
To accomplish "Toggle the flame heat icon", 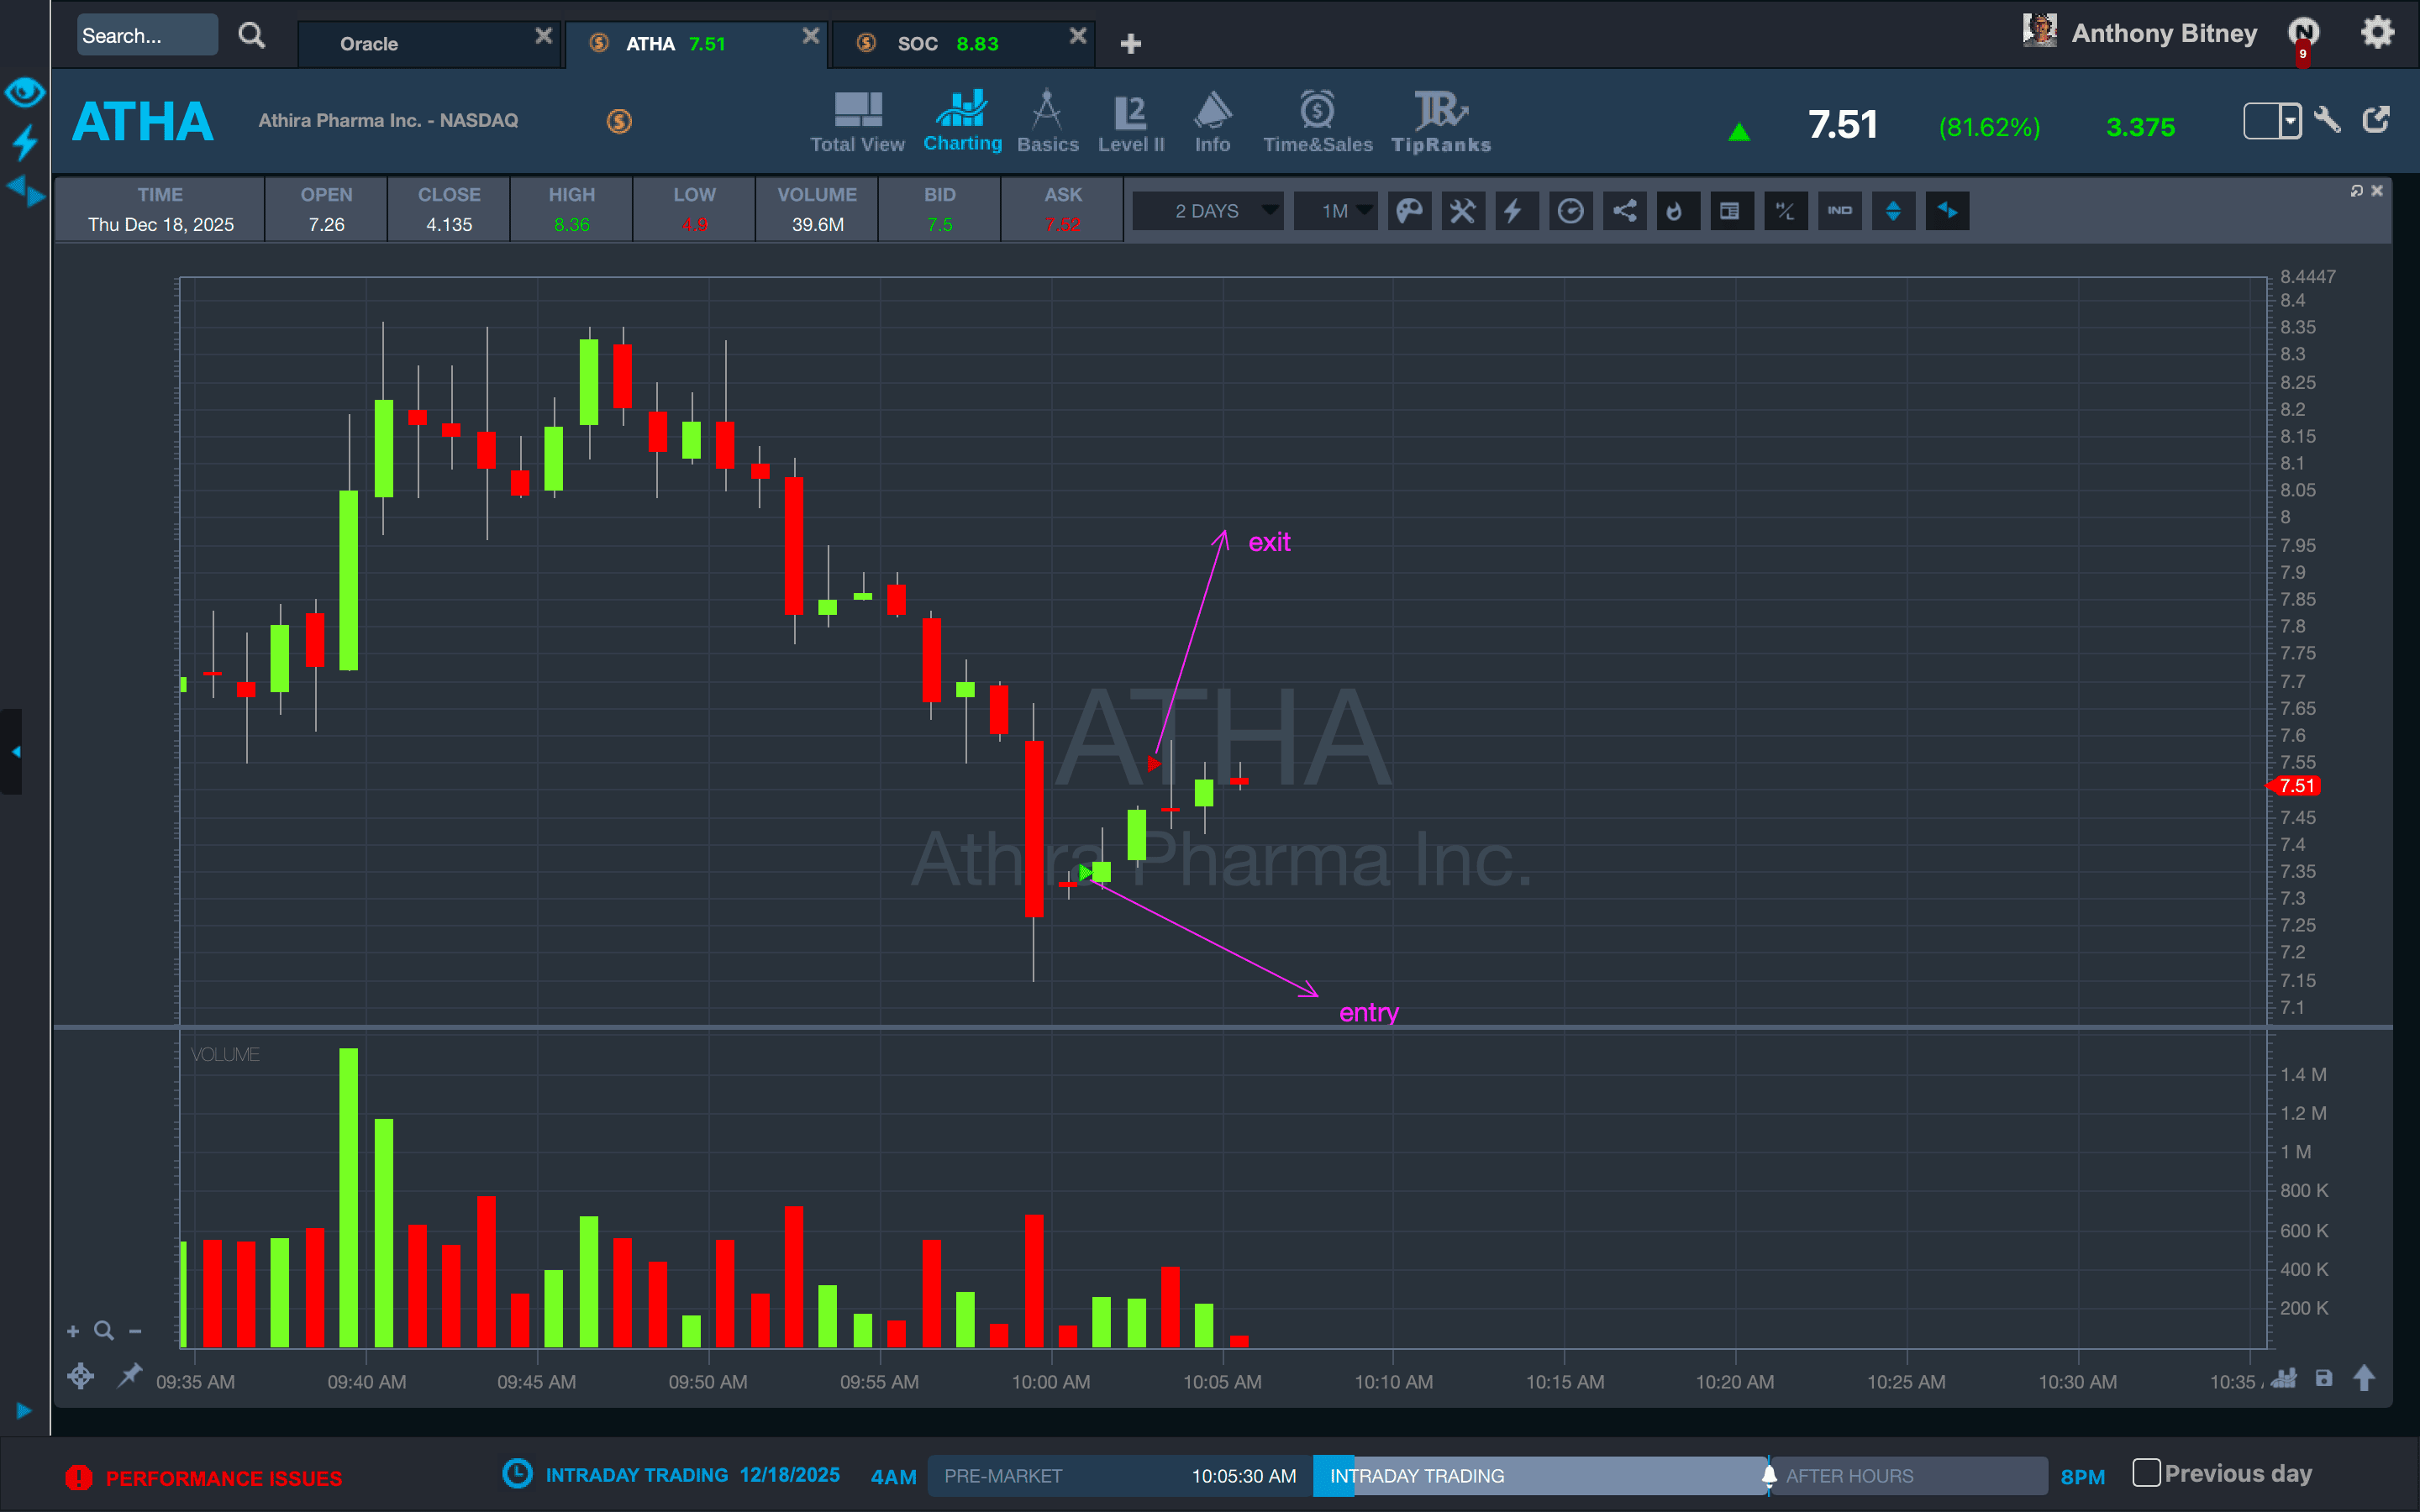I will [x=1677, y=211].
